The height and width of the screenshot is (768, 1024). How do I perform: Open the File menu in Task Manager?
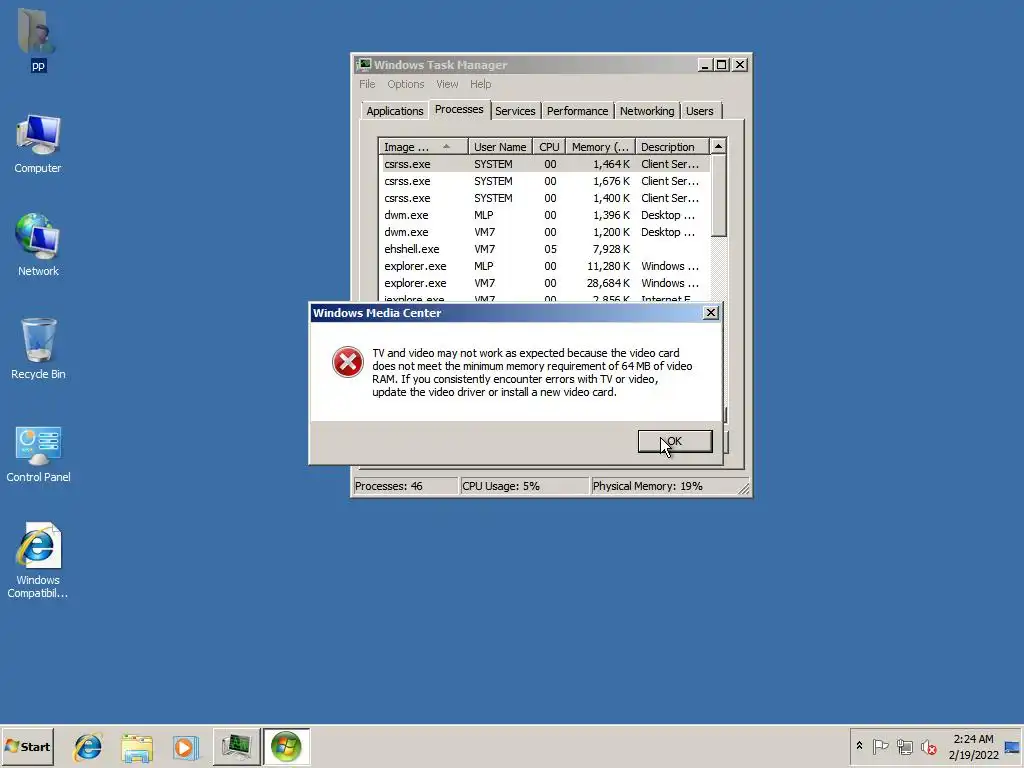(367, 84)
